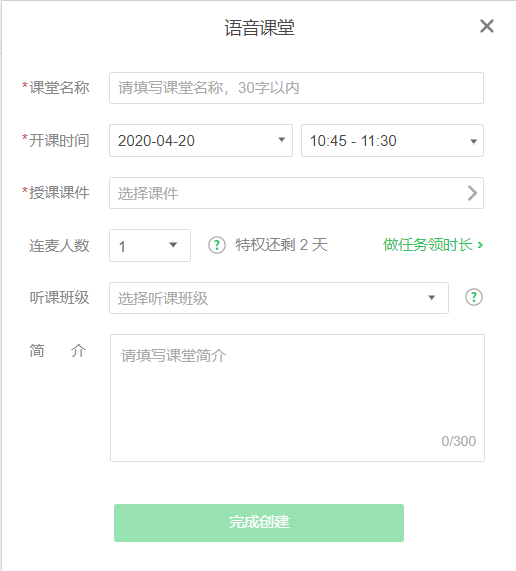This screenshot has width=516, height=571.
Task: Click the help icon beside 特权还剩 2 天
Action: [217, 245]
